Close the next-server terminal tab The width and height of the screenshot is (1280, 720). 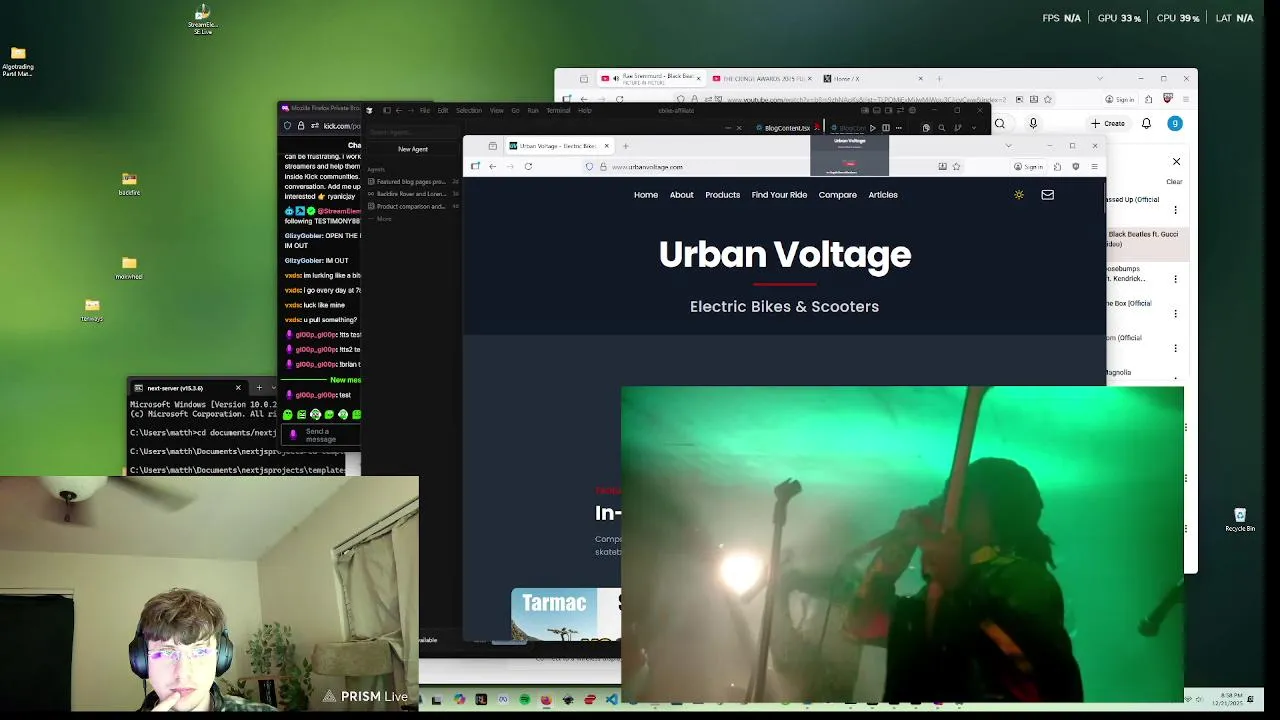click(238, 388)
